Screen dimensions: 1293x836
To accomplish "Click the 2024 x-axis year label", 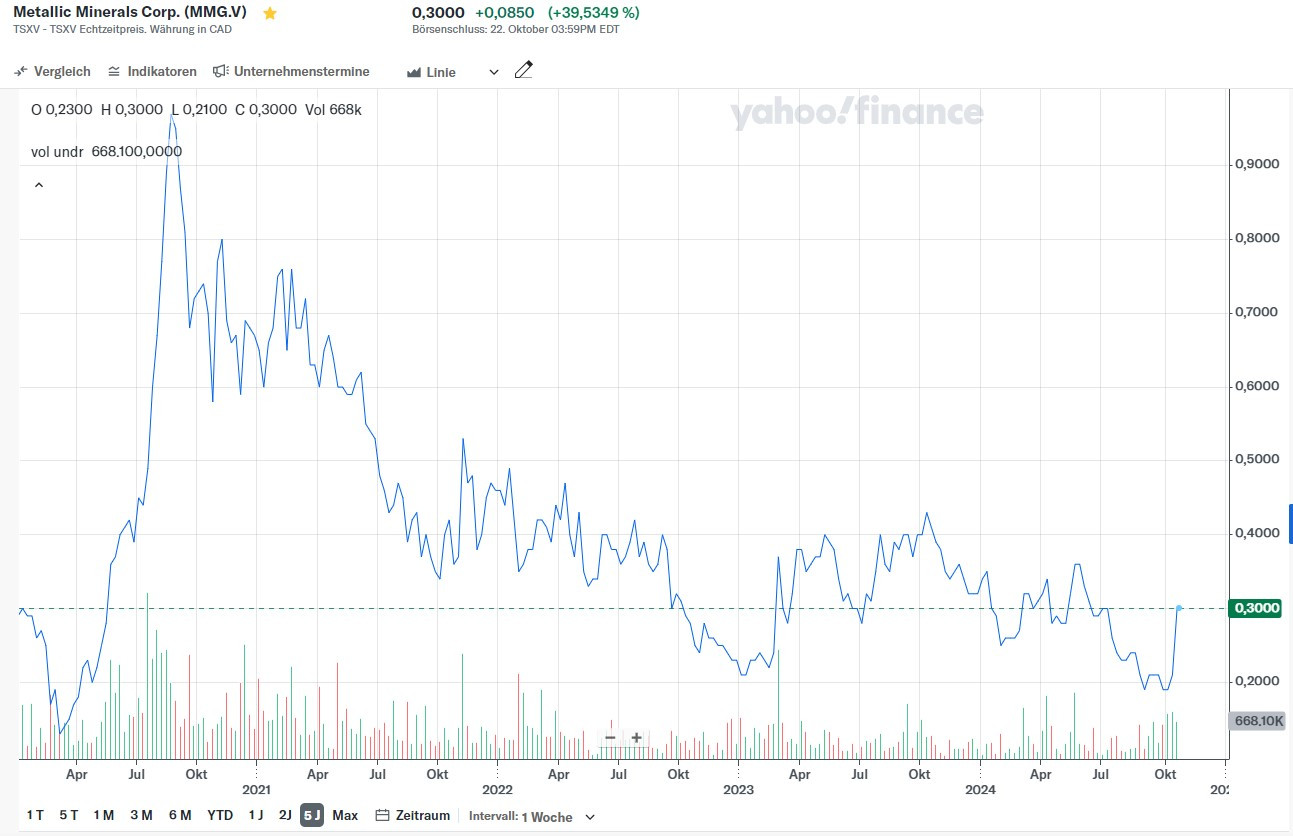I will coord(980,790).
